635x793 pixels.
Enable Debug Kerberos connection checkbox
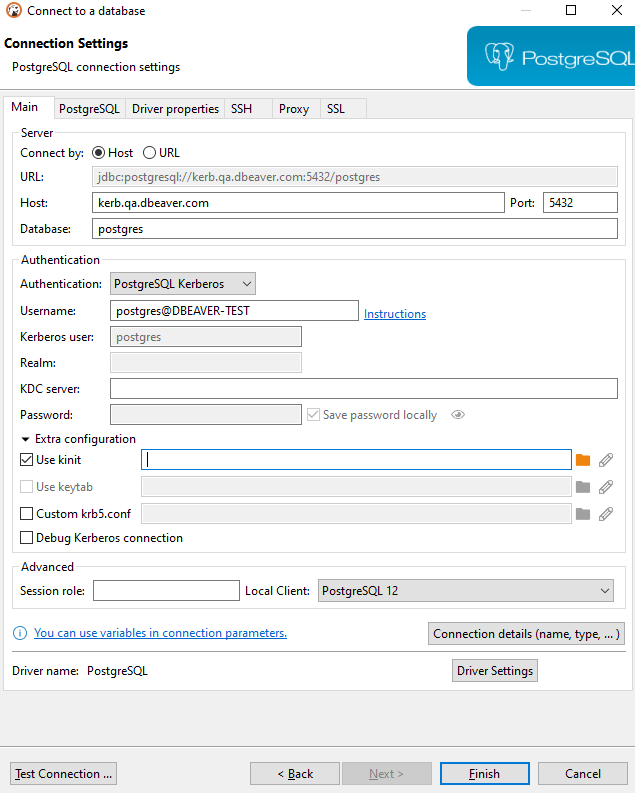click(26, 538)
